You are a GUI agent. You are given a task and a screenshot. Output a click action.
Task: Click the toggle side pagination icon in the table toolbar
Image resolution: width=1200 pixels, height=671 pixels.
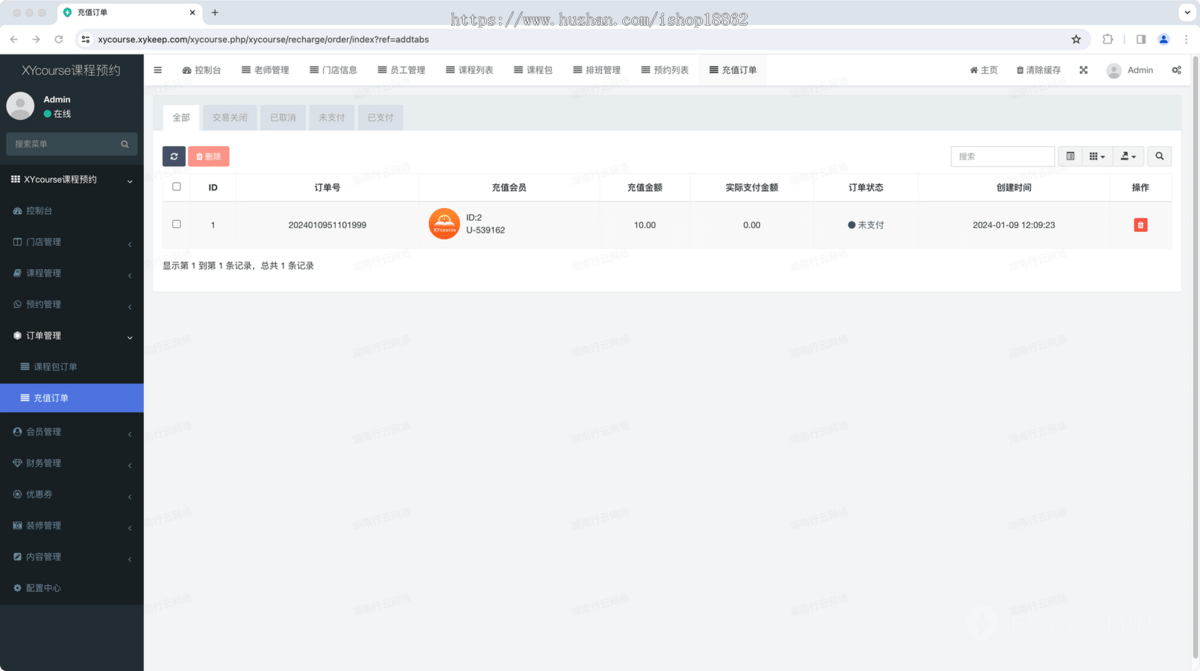(x=1069, y=156)
